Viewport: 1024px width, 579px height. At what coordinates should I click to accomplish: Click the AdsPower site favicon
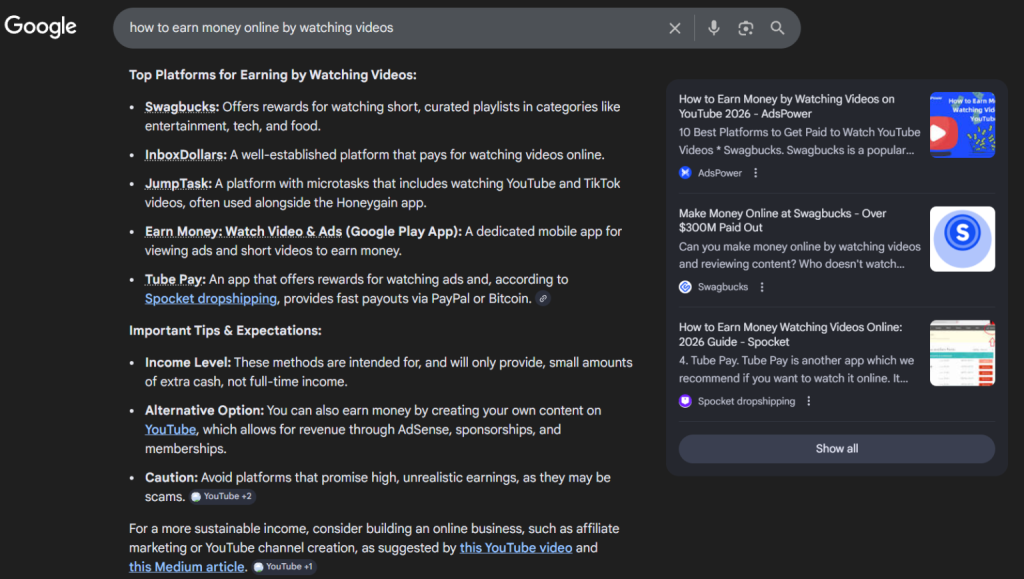click(x=685, y=173)
